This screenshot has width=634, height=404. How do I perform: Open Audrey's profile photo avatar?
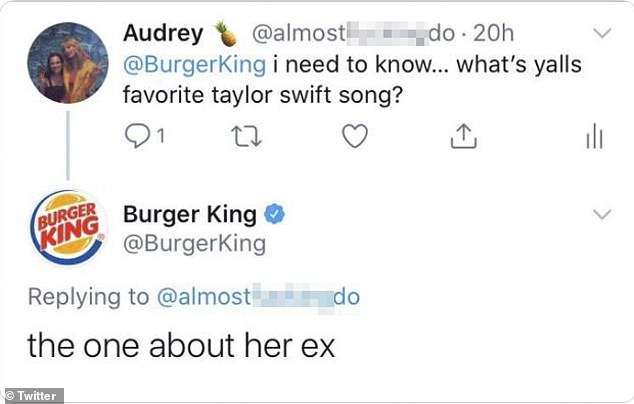pos(67,62)
